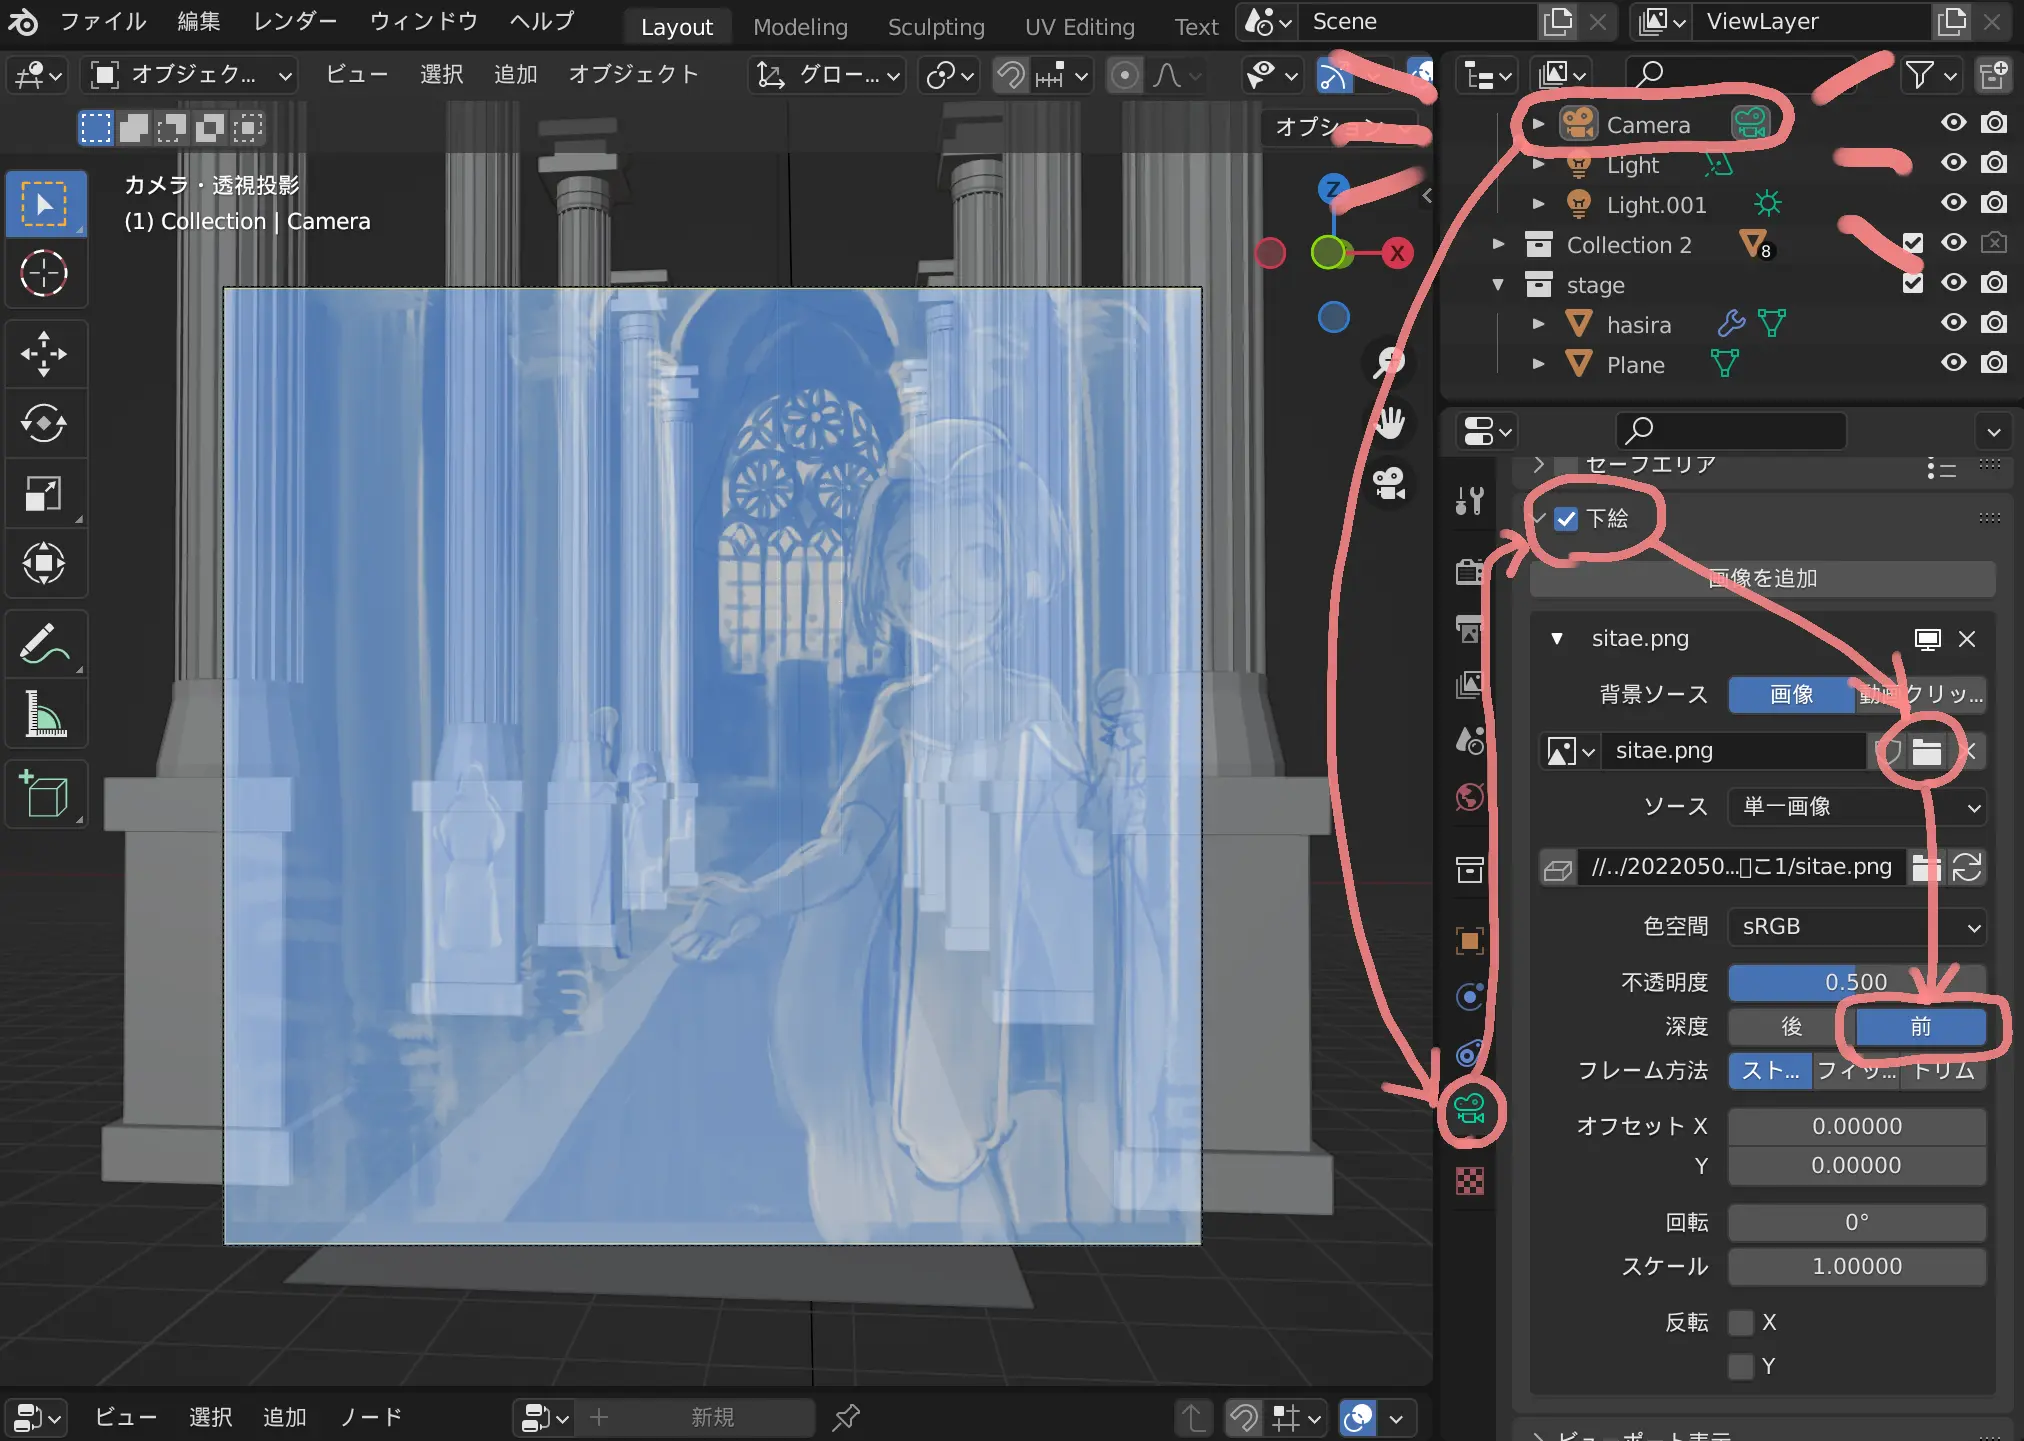Expand the Collection 2 tree item
This screenshot has height=1441, width=2024.
(1498, 244)
